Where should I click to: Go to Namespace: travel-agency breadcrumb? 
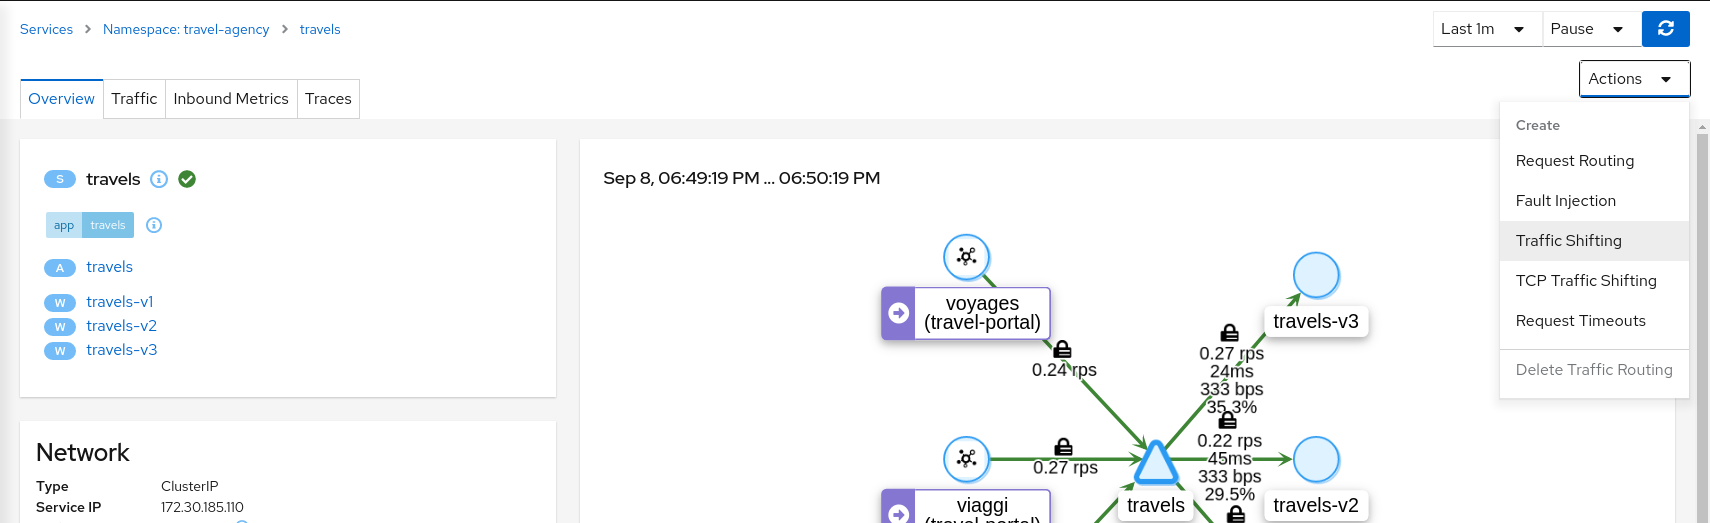[x=186, y=30]
